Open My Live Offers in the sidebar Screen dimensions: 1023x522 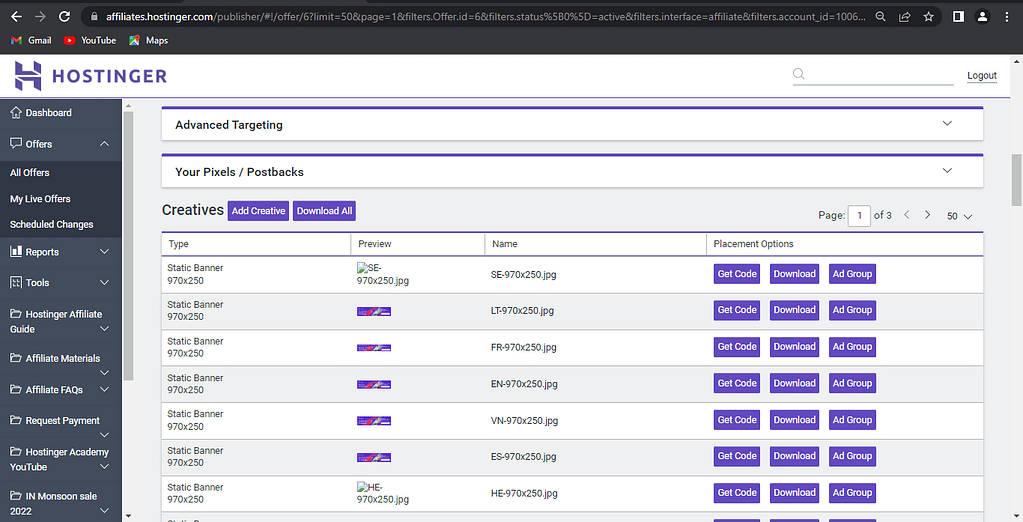[x=40, y=198]
